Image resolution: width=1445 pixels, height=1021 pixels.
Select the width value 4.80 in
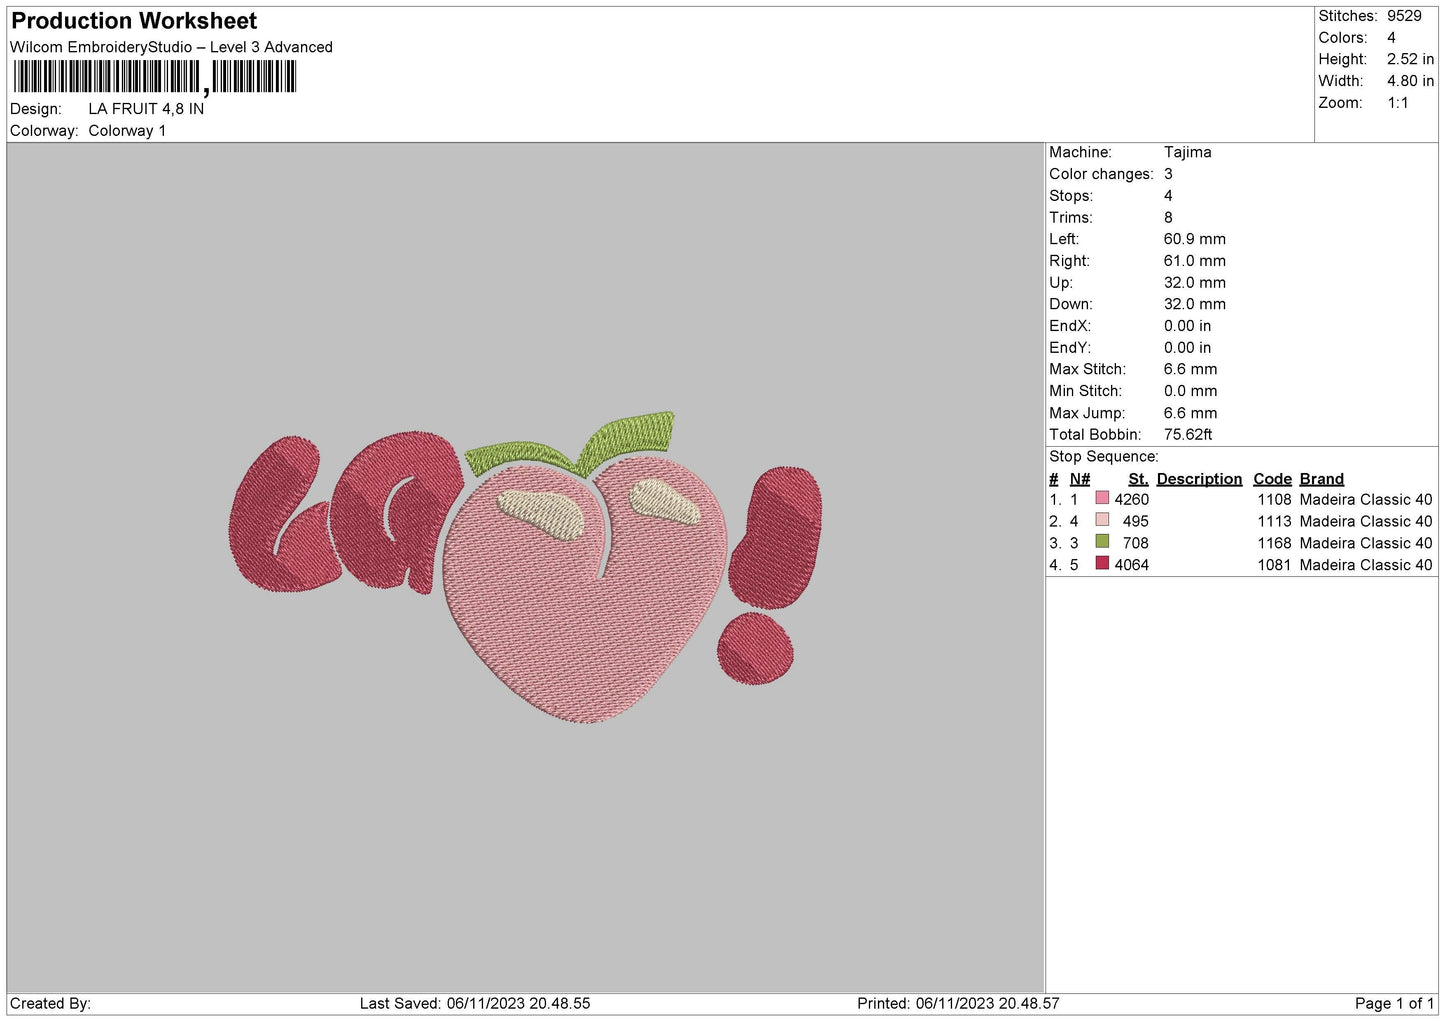coord(1410,81)
